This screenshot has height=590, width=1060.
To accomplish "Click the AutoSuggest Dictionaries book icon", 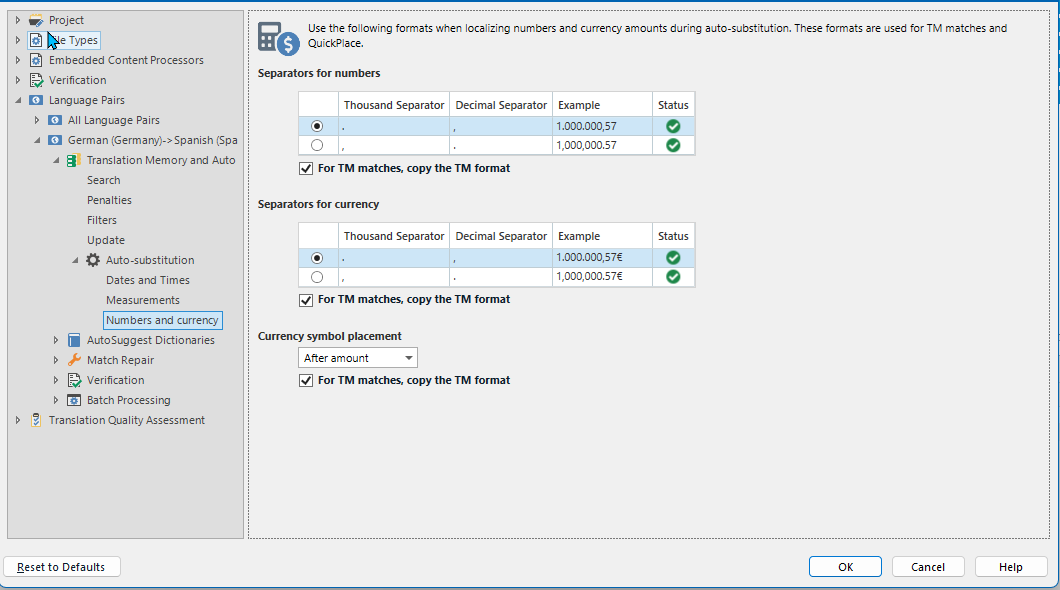I will pos(74,341).
